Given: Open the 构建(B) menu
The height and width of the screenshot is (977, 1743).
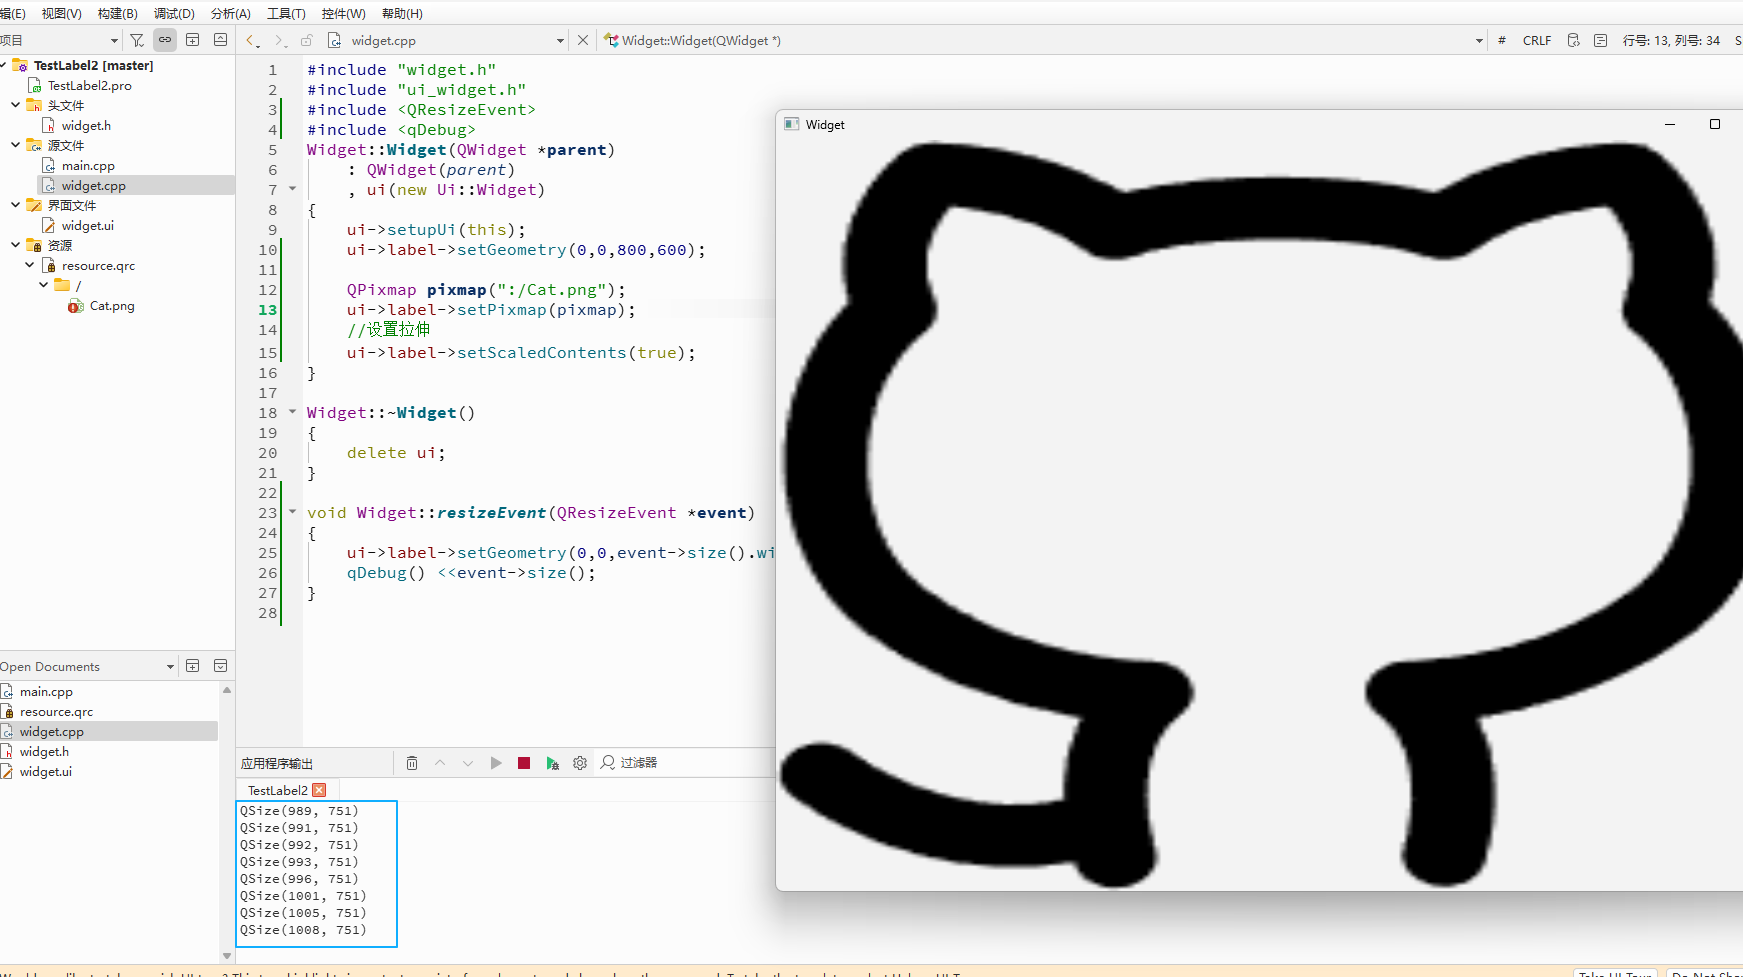Looking at the screenshot, I should point(118,13).
